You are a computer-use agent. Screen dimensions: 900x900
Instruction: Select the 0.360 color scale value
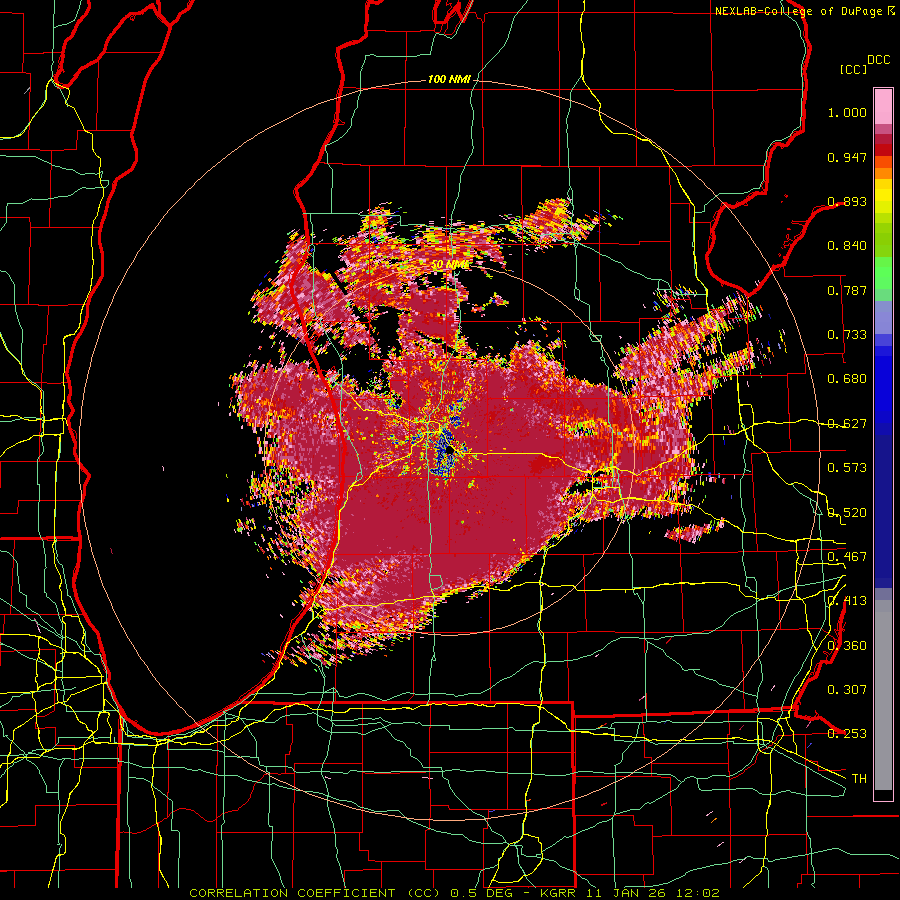coord(847,646)
